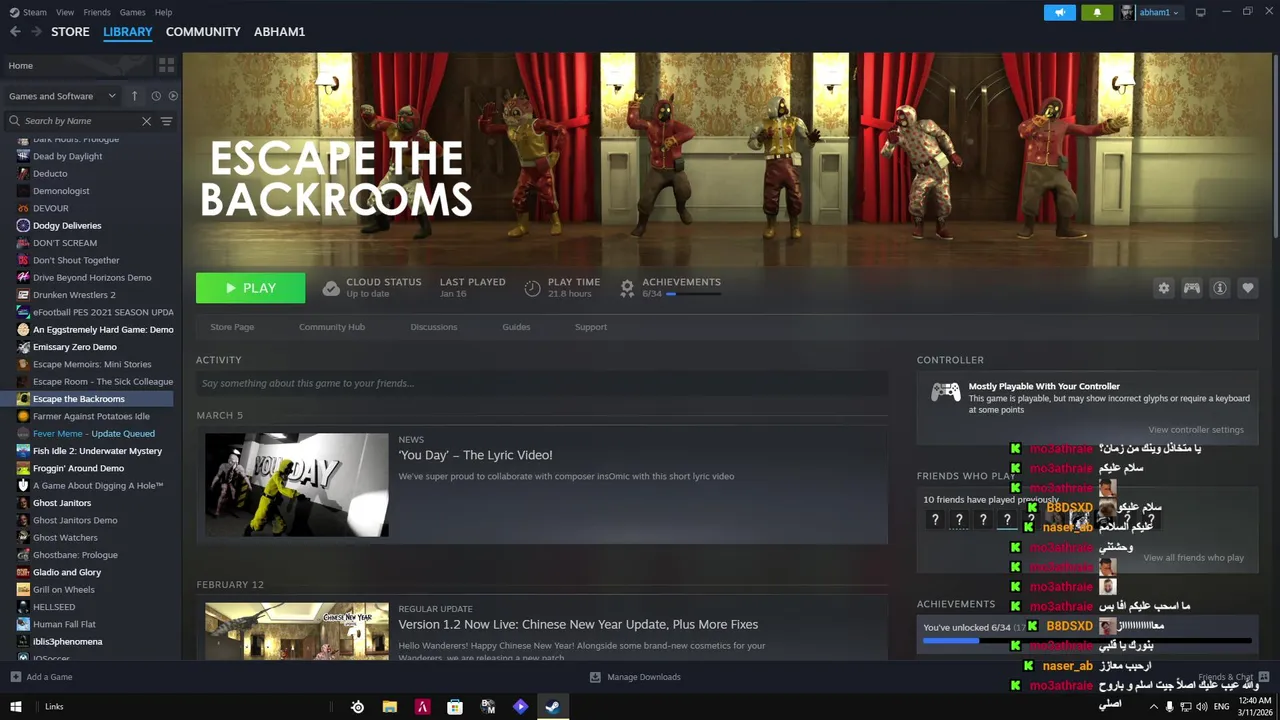
Task: Open controller layout icon next to gear
Action: pos(1192,288)
